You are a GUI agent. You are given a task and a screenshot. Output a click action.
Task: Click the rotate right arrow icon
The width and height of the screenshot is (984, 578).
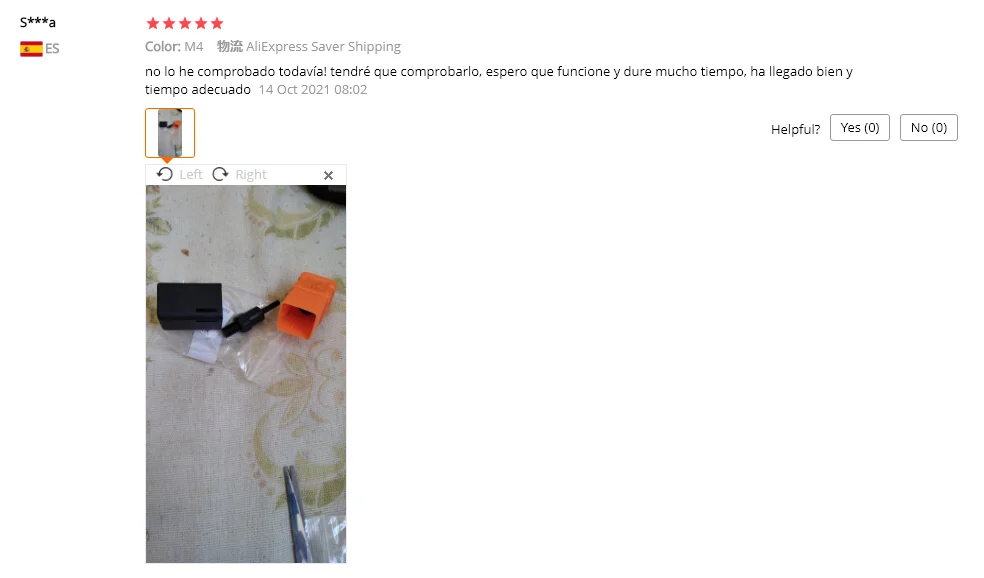(x=220, y=174)
